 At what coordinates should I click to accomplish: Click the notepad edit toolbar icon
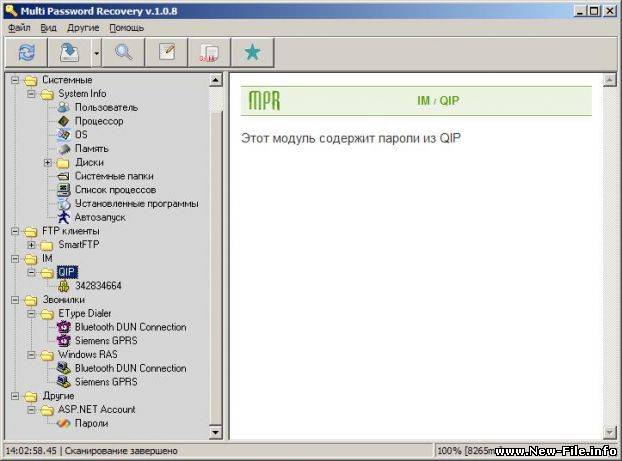click(167, 52)
